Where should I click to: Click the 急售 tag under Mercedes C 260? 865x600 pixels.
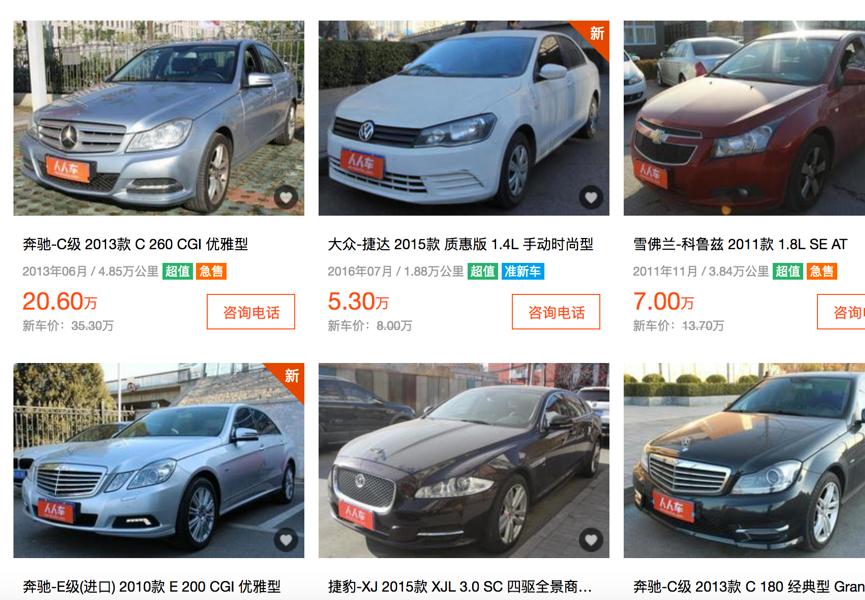(x=211, y=271)
